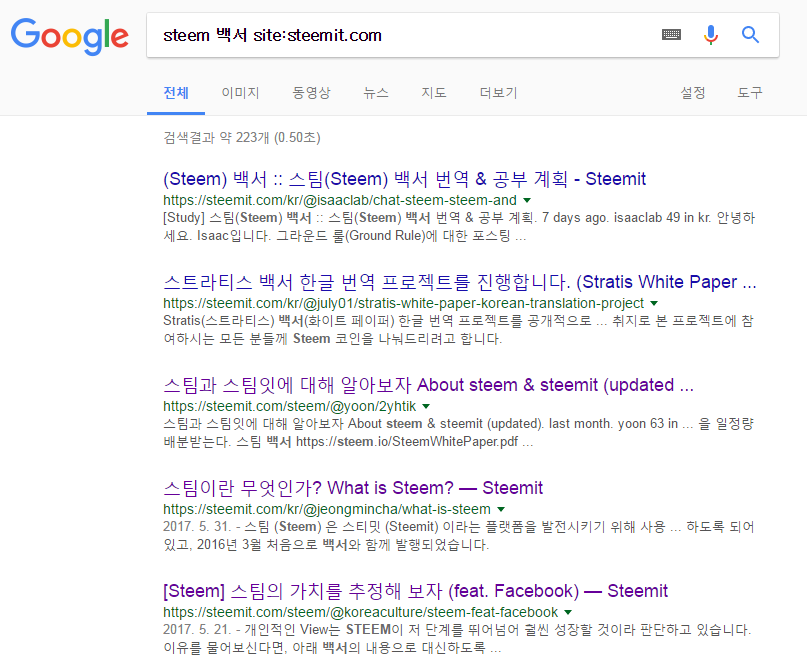The width and height of the screenshot is (807, 667).
Task: Click the koreaculture/steem-feat-facebook URL text
Action: (360, 612)
